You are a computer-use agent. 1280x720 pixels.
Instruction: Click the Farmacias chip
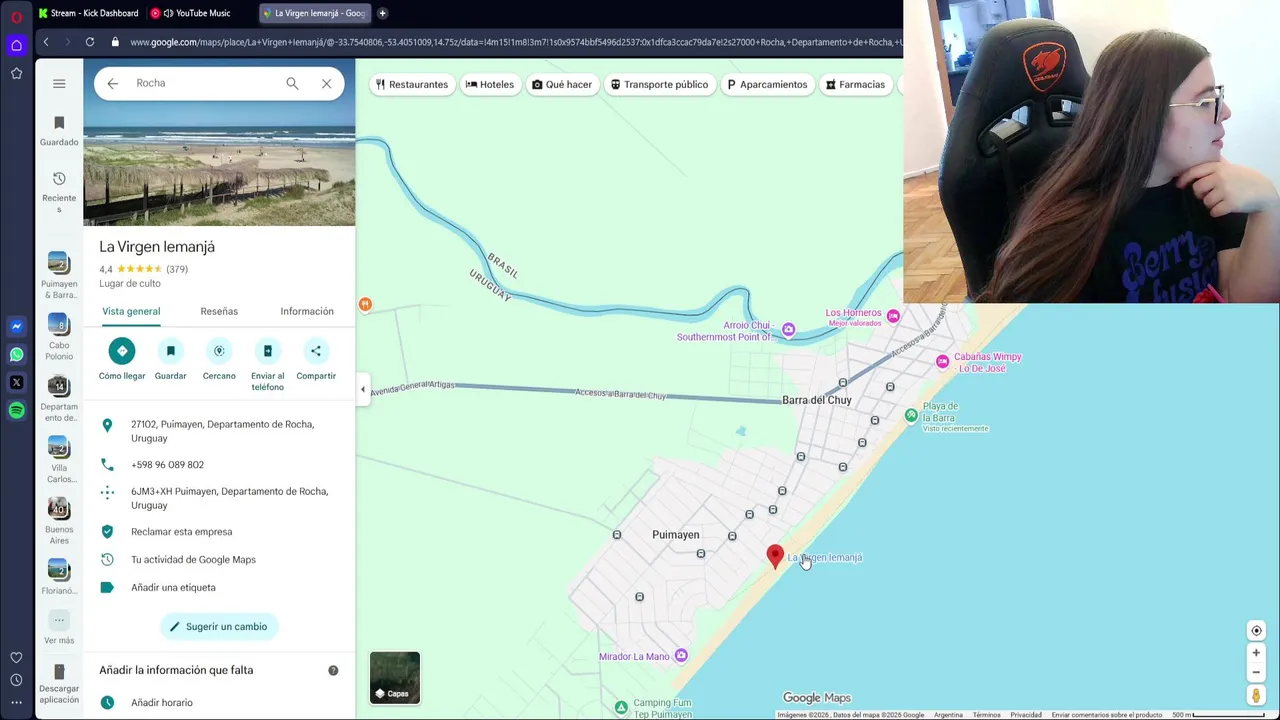tap(855, 84)
